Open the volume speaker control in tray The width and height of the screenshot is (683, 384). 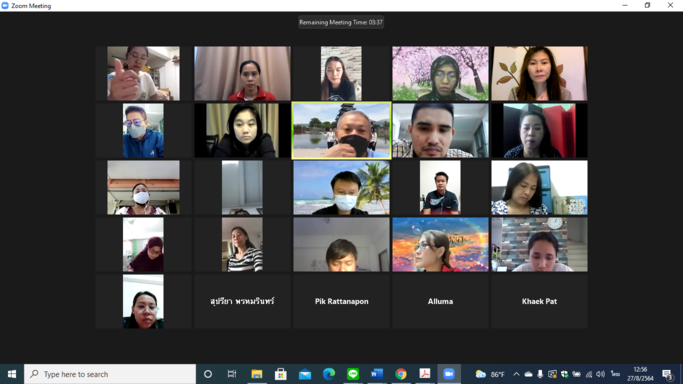[601, 374]
